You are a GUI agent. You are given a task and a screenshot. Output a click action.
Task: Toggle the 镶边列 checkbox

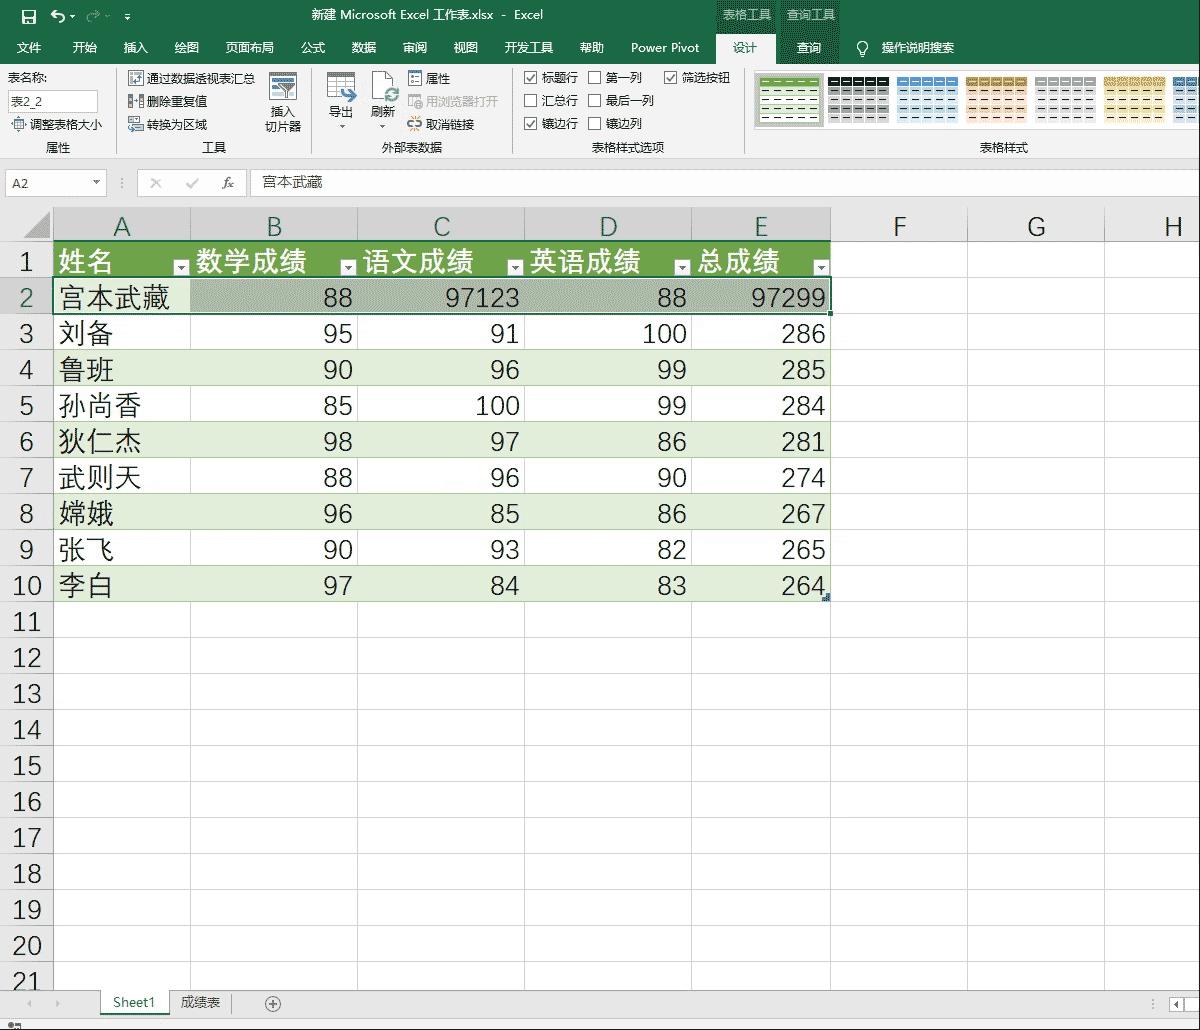coord(595,124)
